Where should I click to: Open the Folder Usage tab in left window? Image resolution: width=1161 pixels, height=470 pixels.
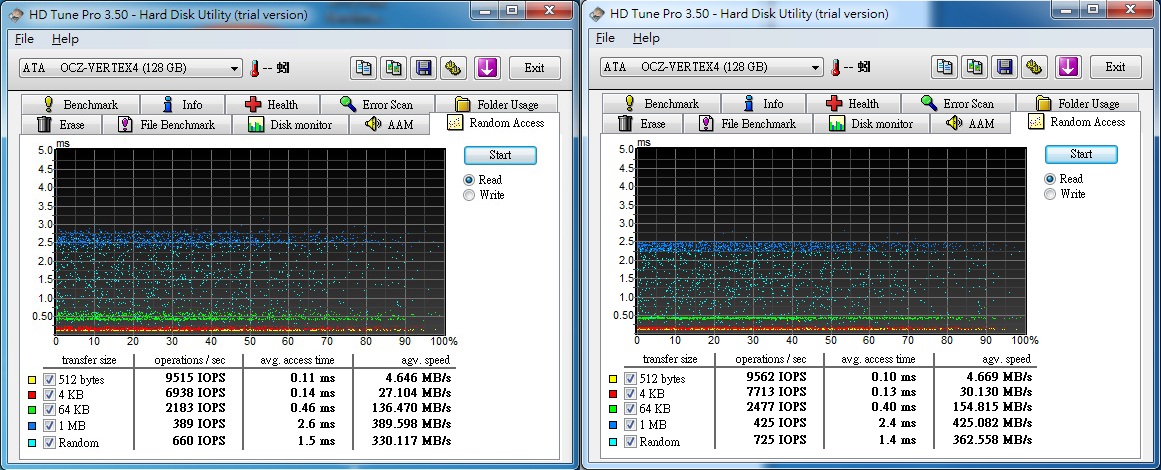click(x=498, y=104)
